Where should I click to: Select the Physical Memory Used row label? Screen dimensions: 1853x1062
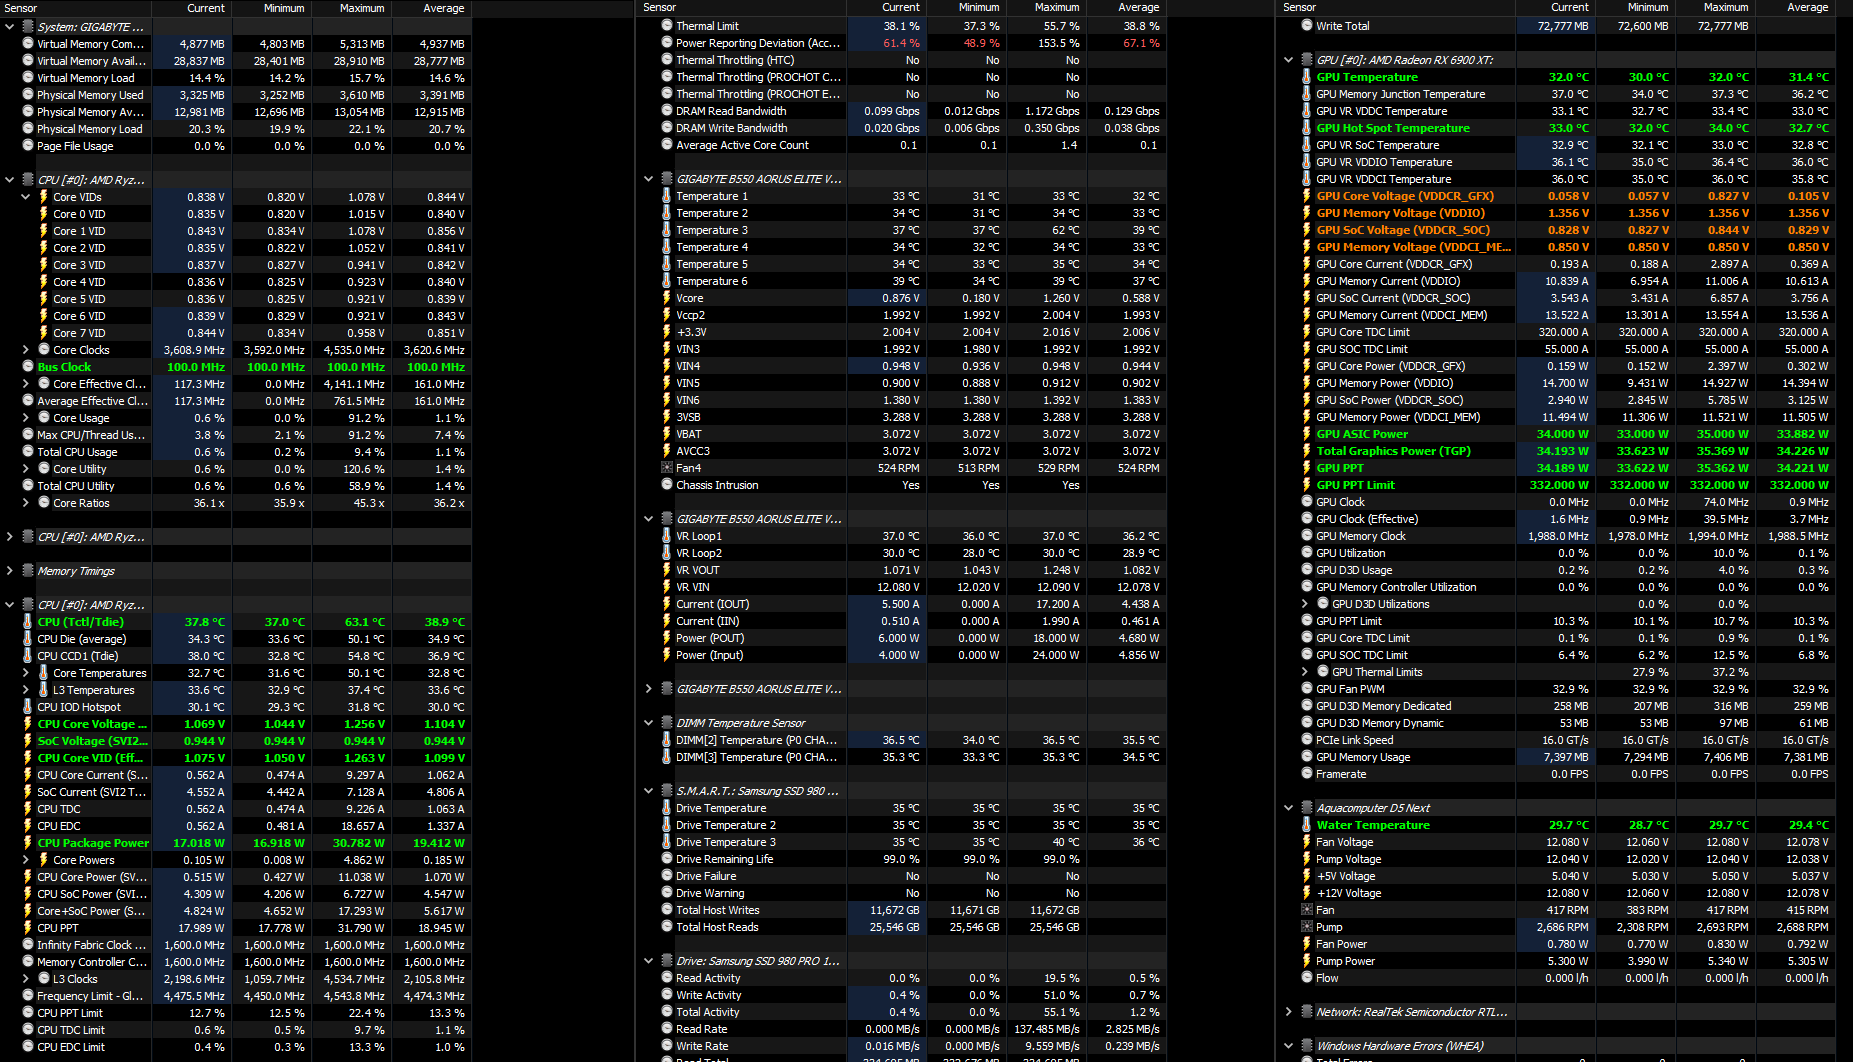[90, 95]
